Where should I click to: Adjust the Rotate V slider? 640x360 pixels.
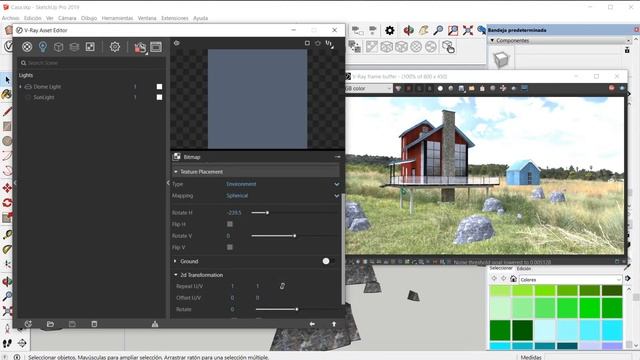pyautogui.click(x=294, y=236)
